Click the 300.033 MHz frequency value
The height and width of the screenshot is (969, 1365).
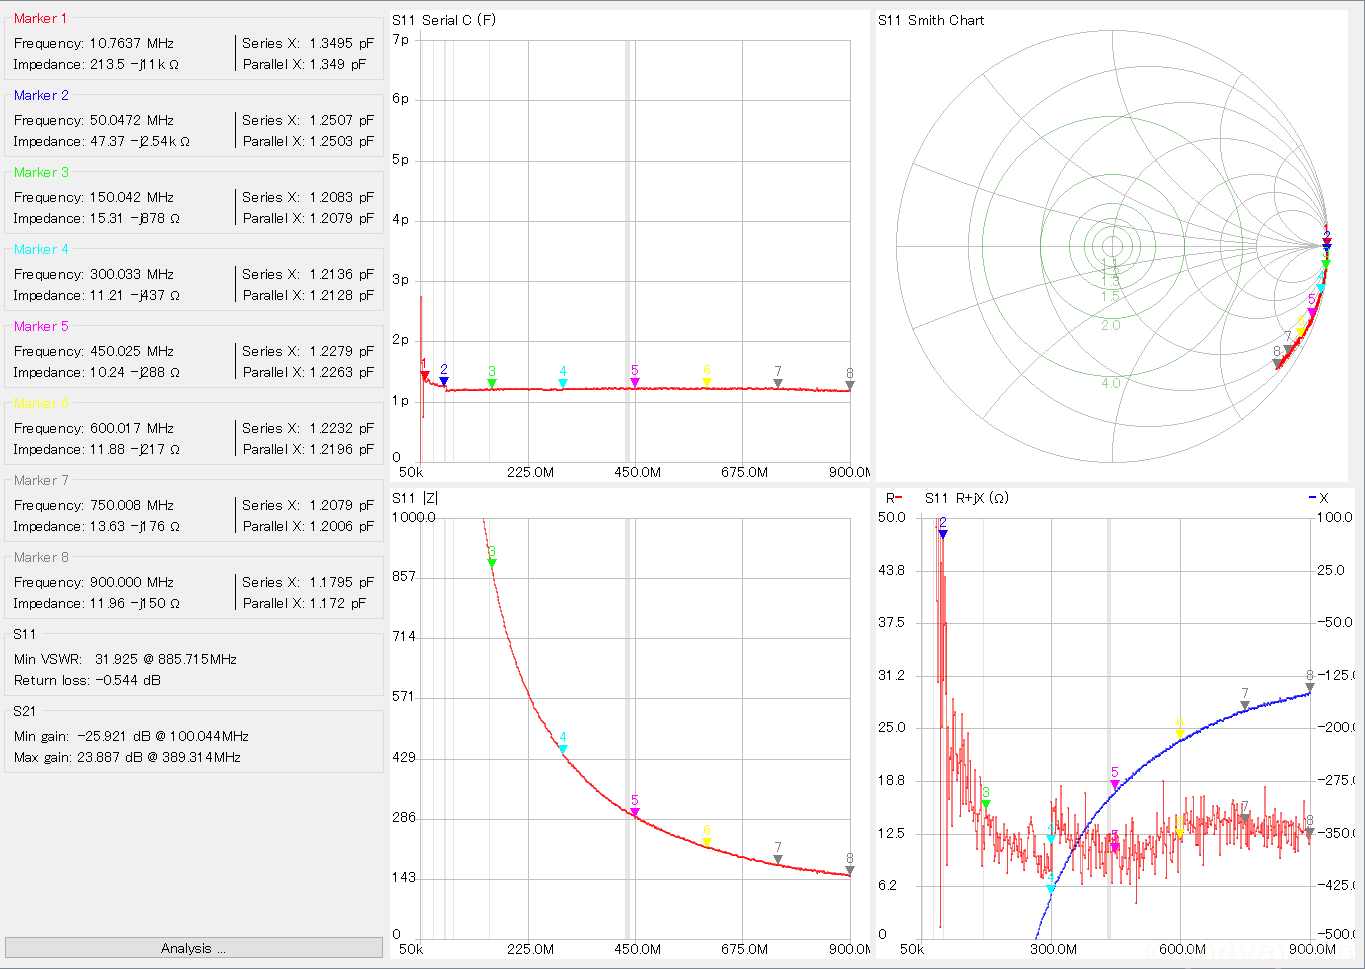(x=132, y=274)
